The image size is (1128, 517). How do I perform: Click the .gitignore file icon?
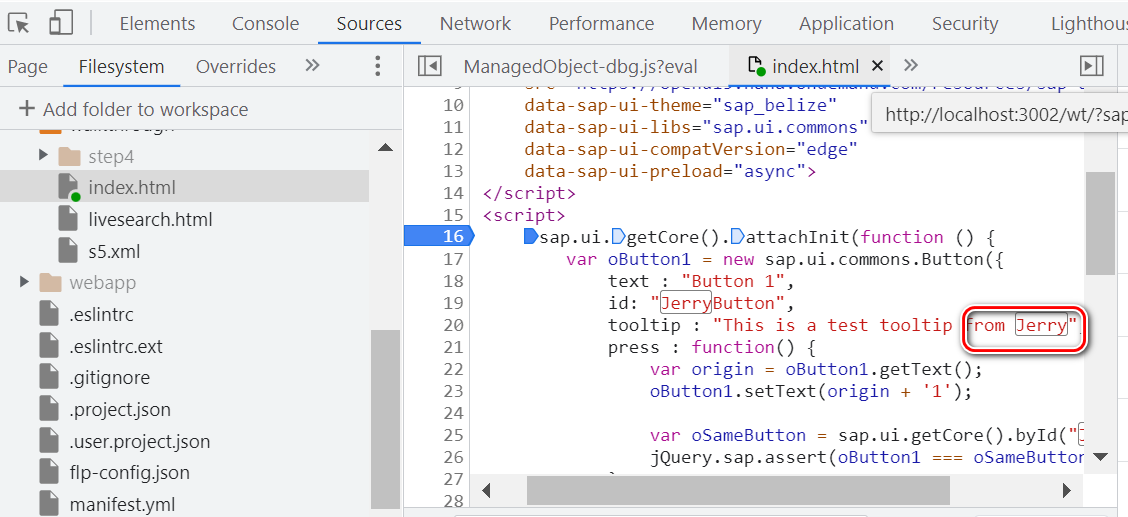tap(49, 378)
